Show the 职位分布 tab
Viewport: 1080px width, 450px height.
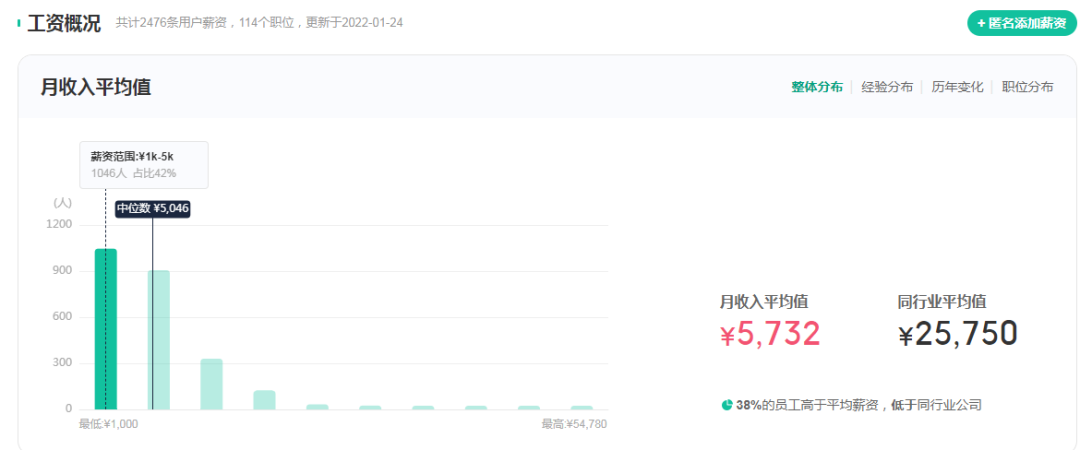point(1027,87)
